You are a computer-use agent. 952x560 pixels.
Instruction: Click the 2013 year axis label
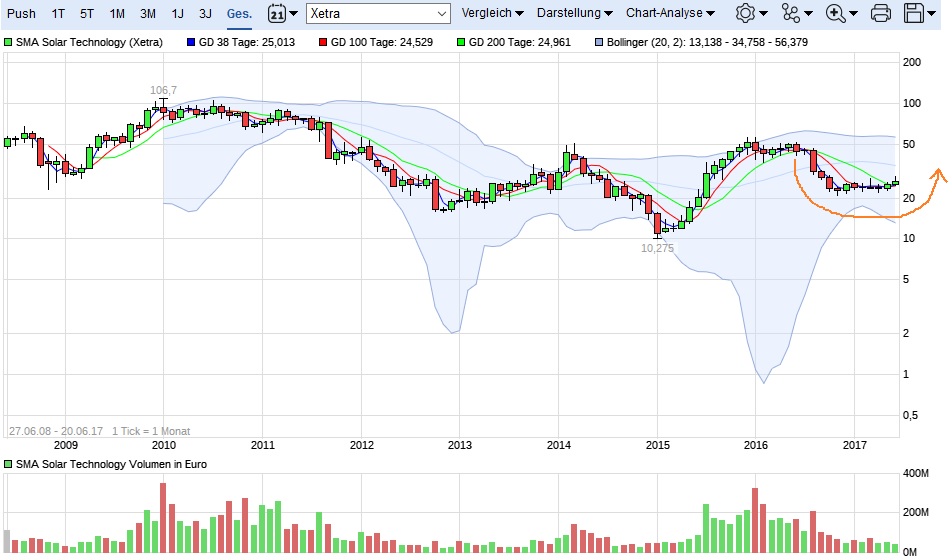click(460, 445)
